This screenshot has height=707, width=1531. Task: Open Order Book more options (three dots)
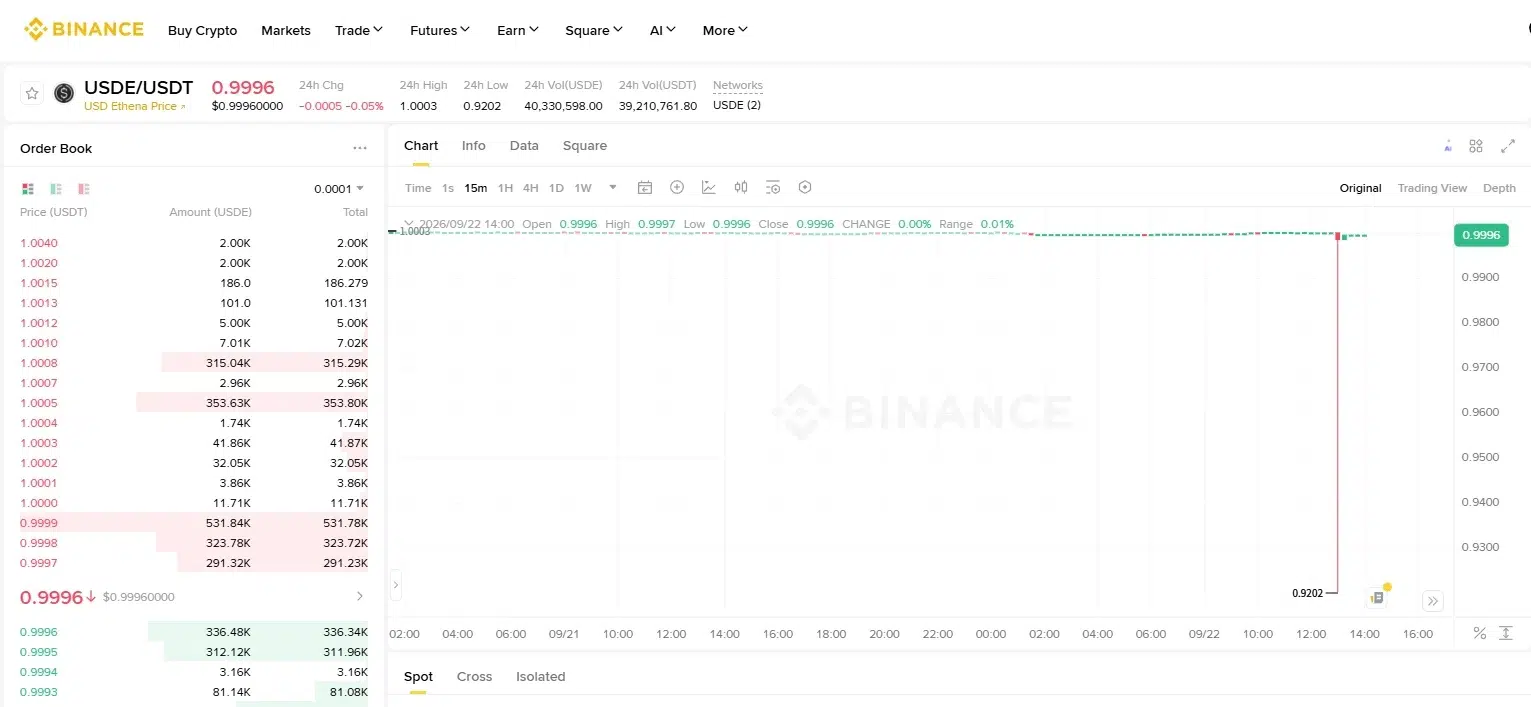point(360,148)
